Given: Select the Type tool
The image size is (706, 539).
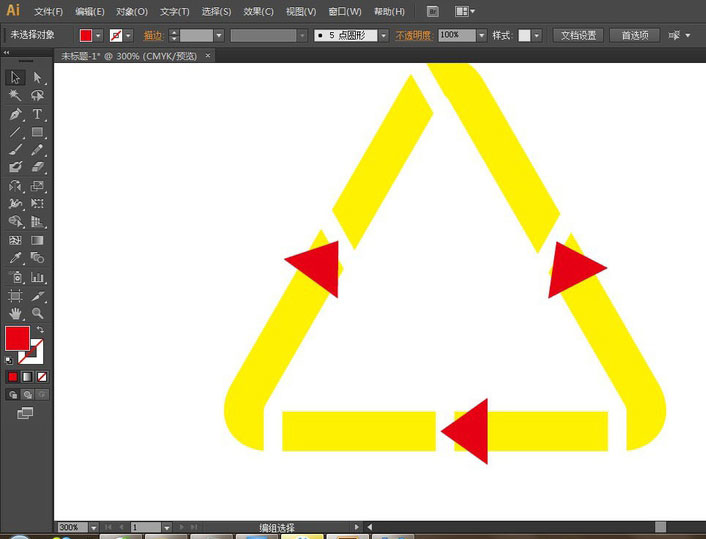Looking at the screenshot, I should (x=37, y=114).
